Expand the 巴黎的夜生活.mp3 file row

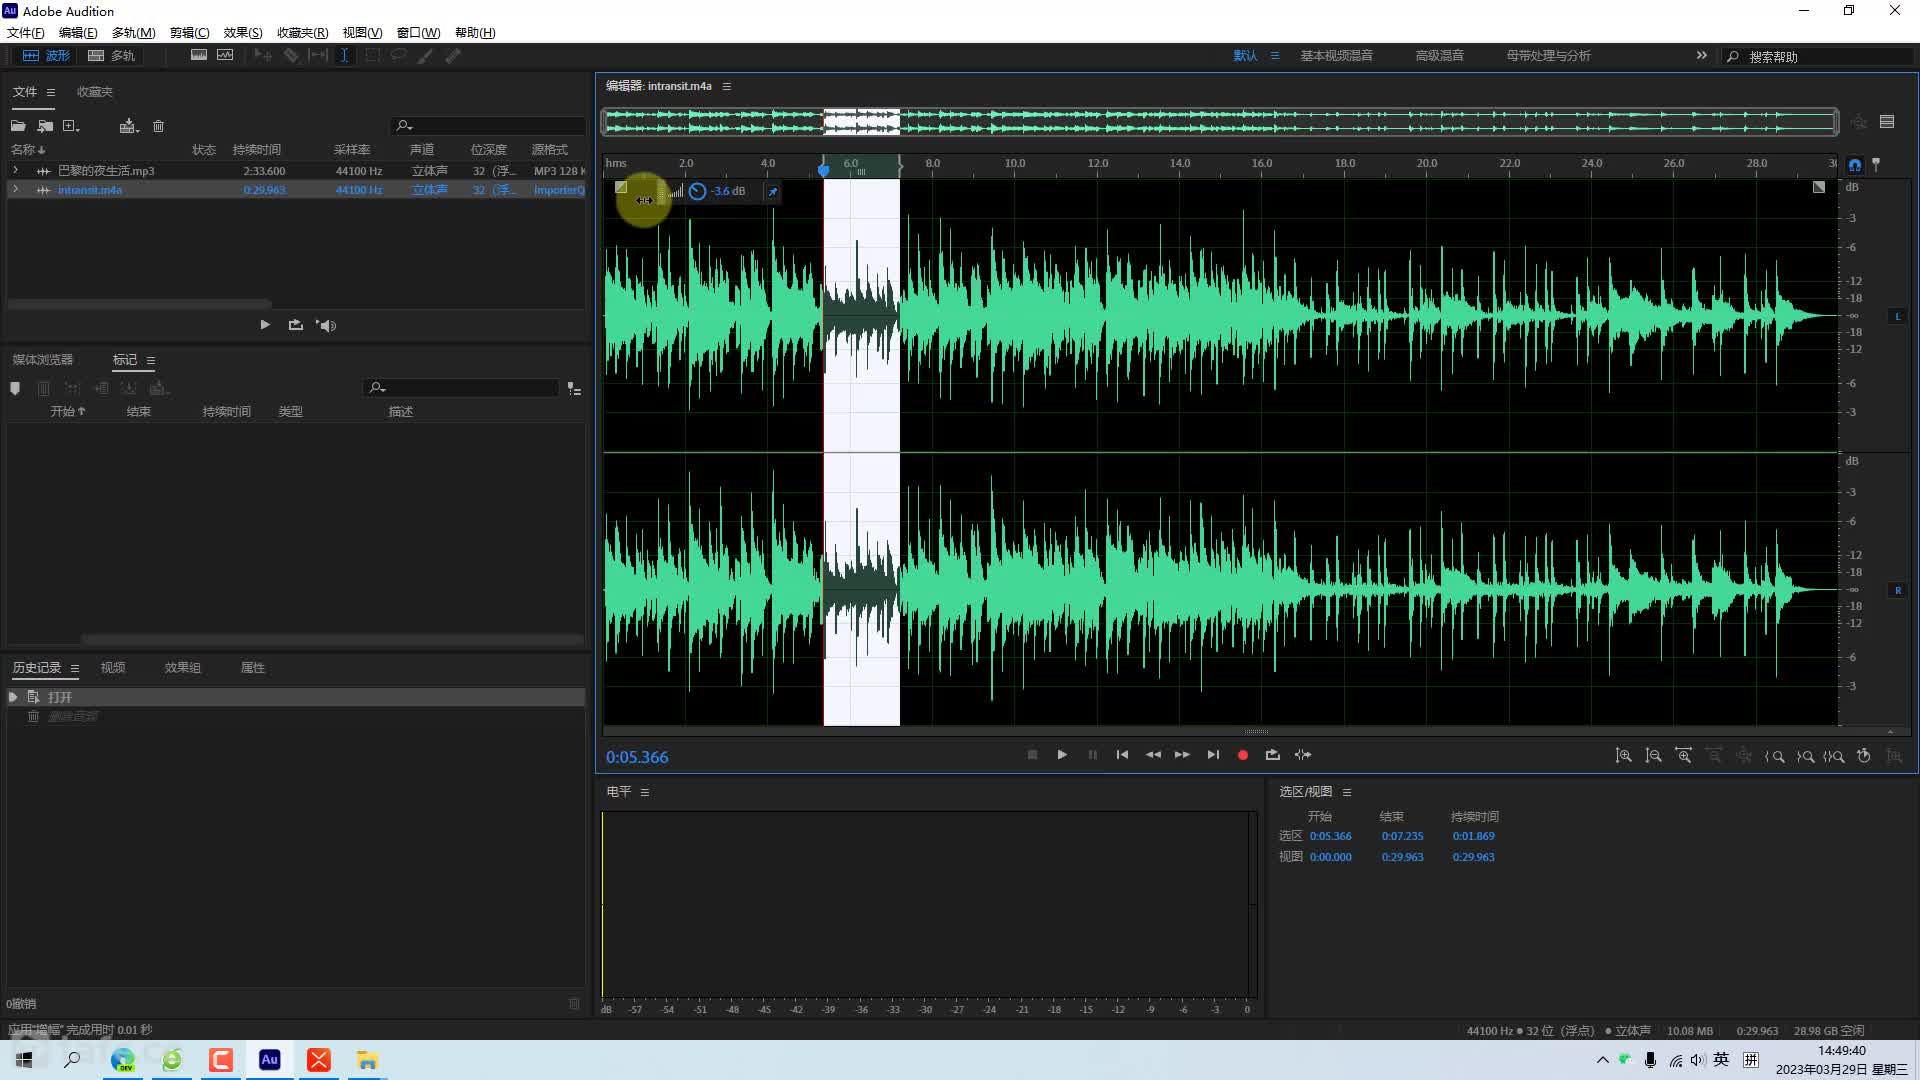15,171
